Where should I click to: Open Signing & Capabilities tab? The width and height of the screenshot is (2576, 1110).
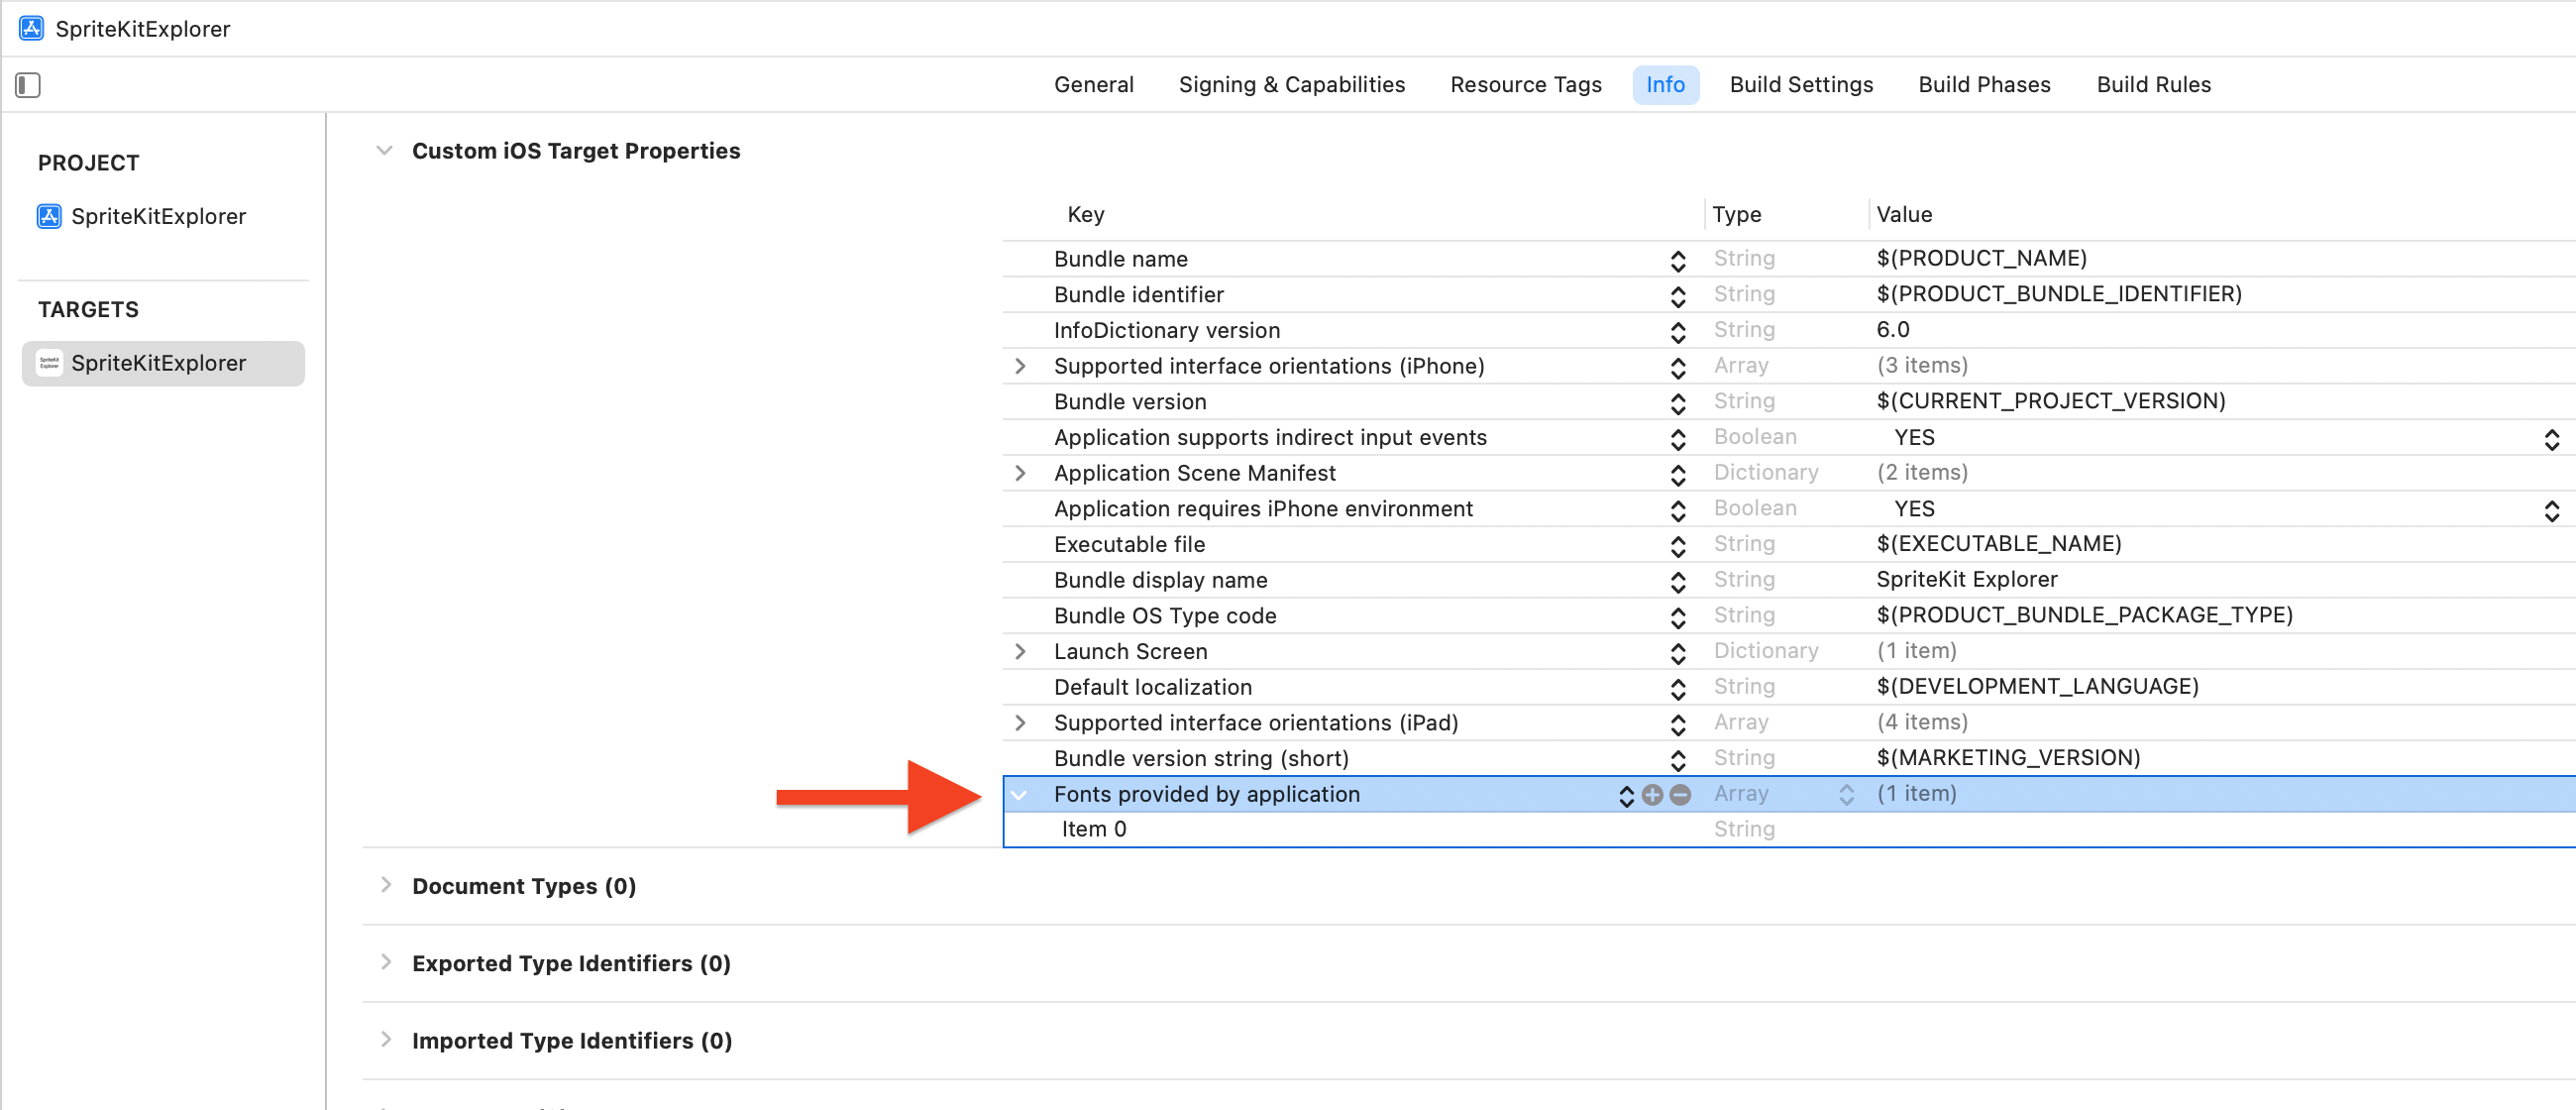click(1291, 85)
